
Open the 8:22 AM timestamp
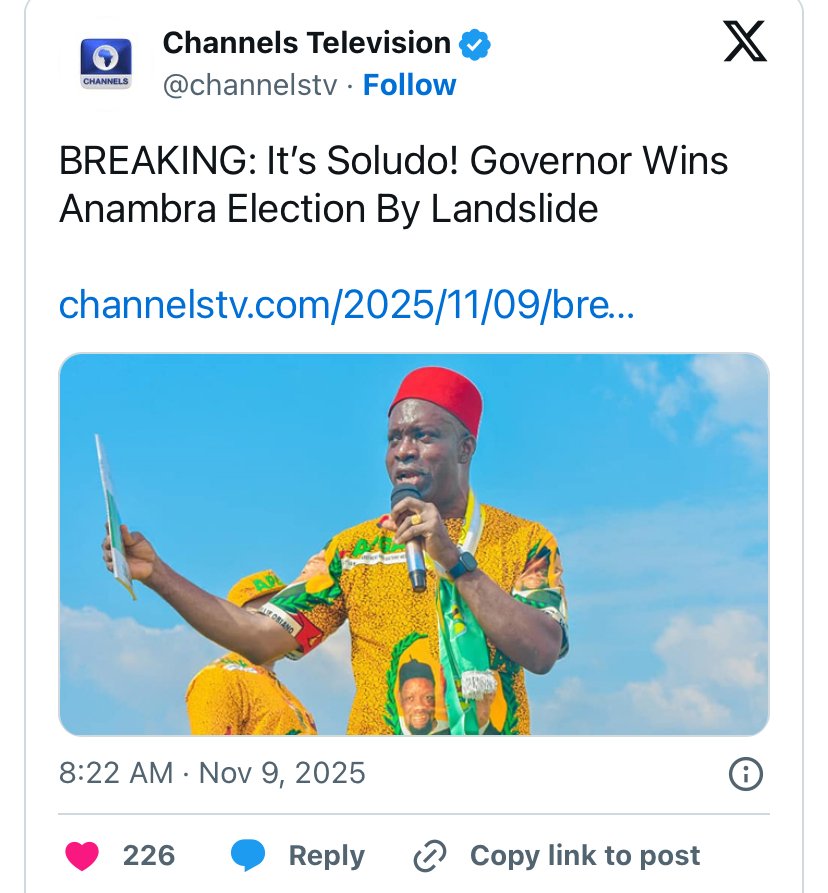click(115, 773)
